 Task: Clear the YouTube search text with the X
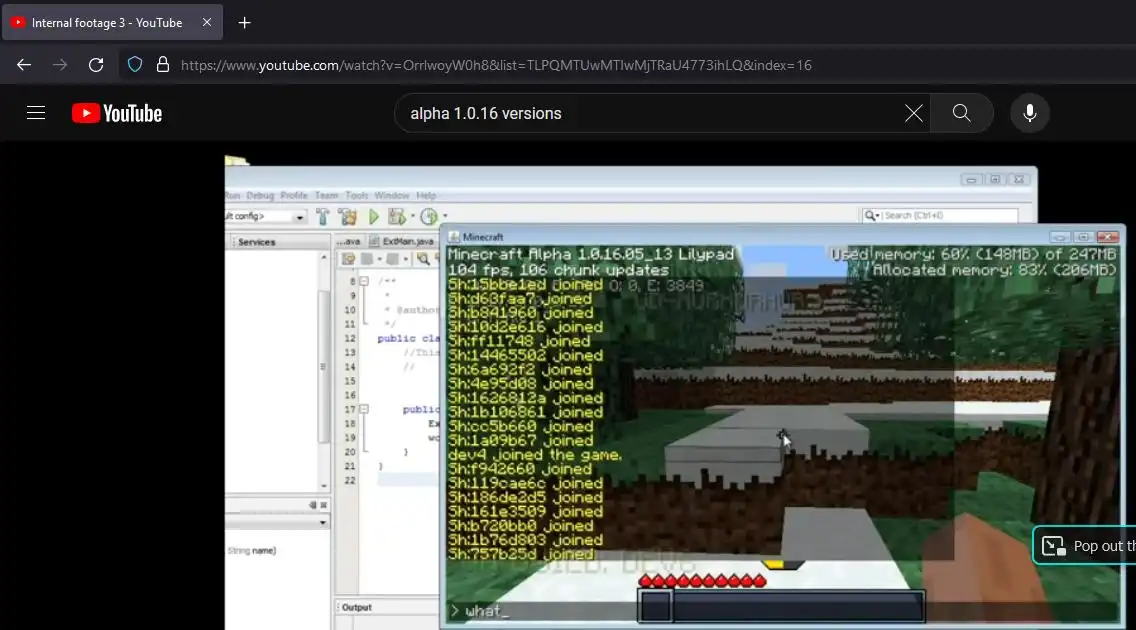(x=914, y=113)
